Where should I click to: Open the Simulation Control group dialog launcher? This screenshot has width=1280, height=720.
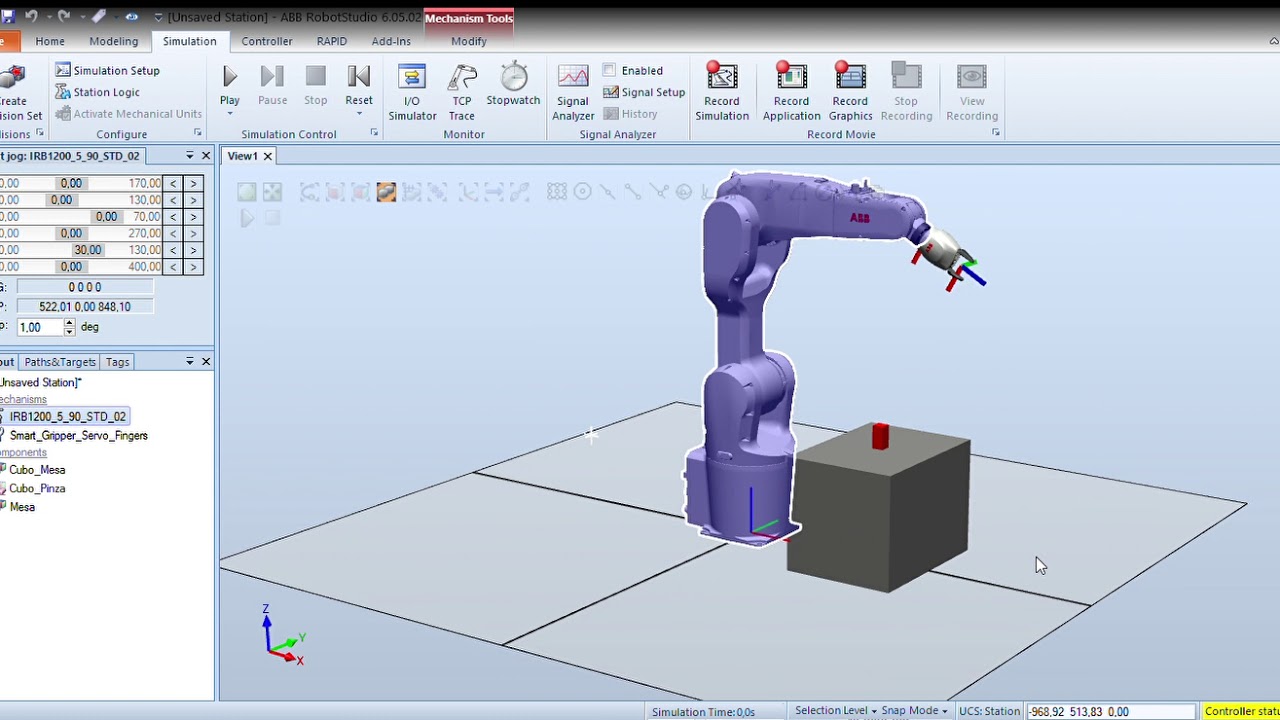[x=375, y=133]
